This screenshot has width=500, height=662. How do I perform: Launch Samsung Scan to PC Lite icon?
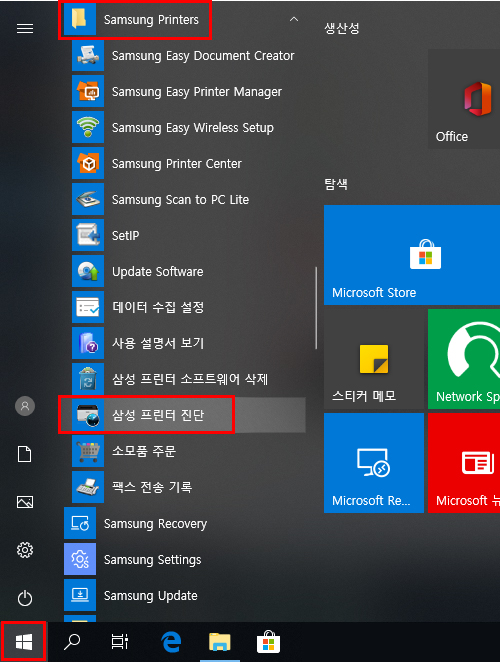tap(88, 199)
